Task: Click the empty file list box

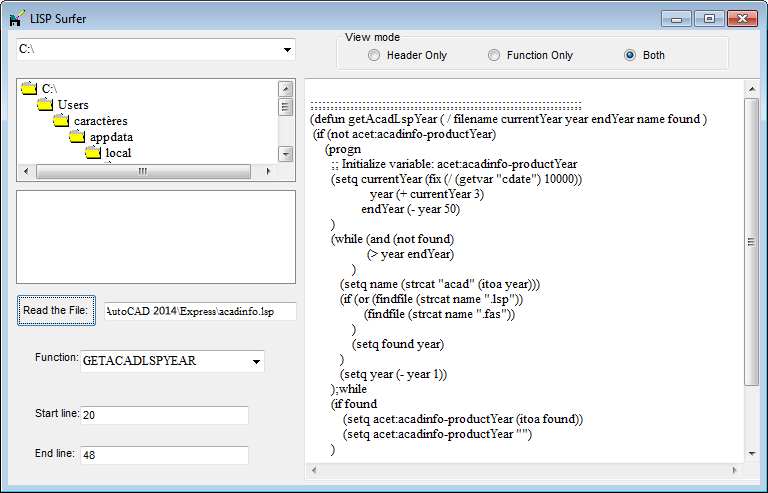Action: [156, 237]
